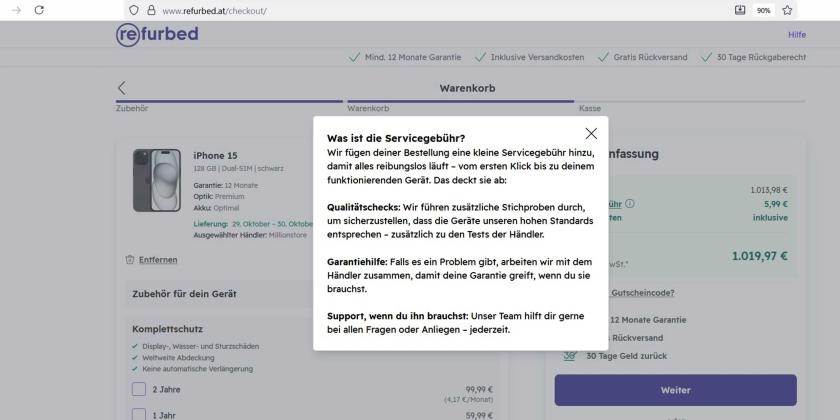Screen dimensions: 840x420
Task: Click the Garantiehilfe bold label
Action: [357, 262]
